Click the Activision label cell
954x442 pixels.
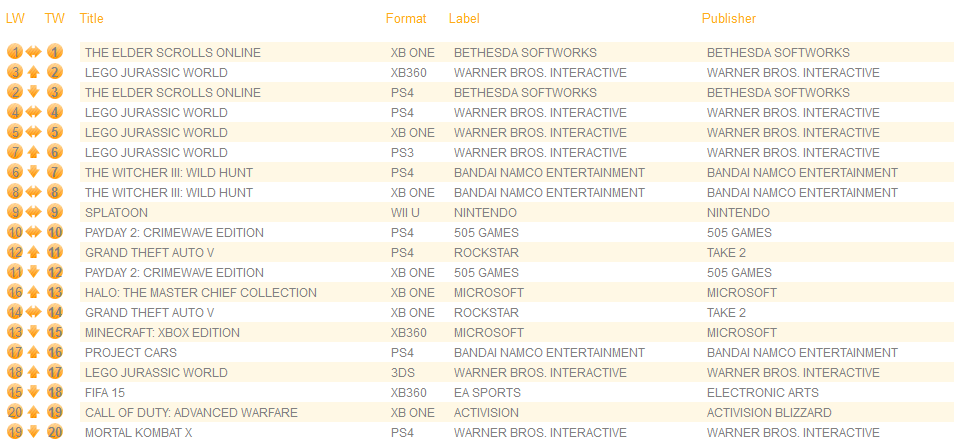[486, 413]
